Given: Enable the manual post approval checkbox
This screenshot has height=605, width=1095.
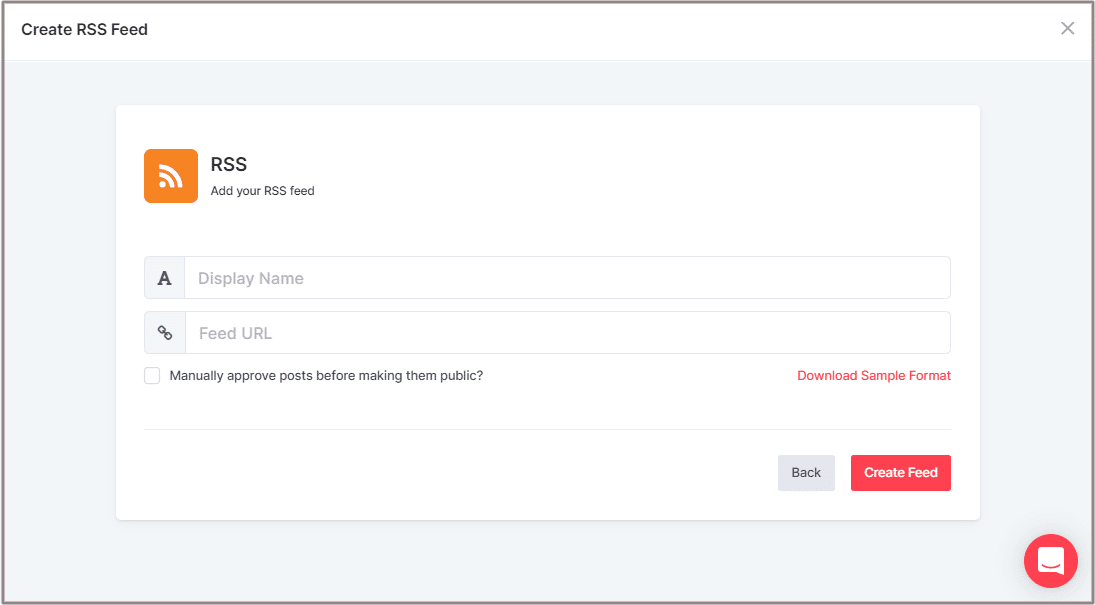Looking at the screenshot, I should pyautogui.click(x=152, y=376).
